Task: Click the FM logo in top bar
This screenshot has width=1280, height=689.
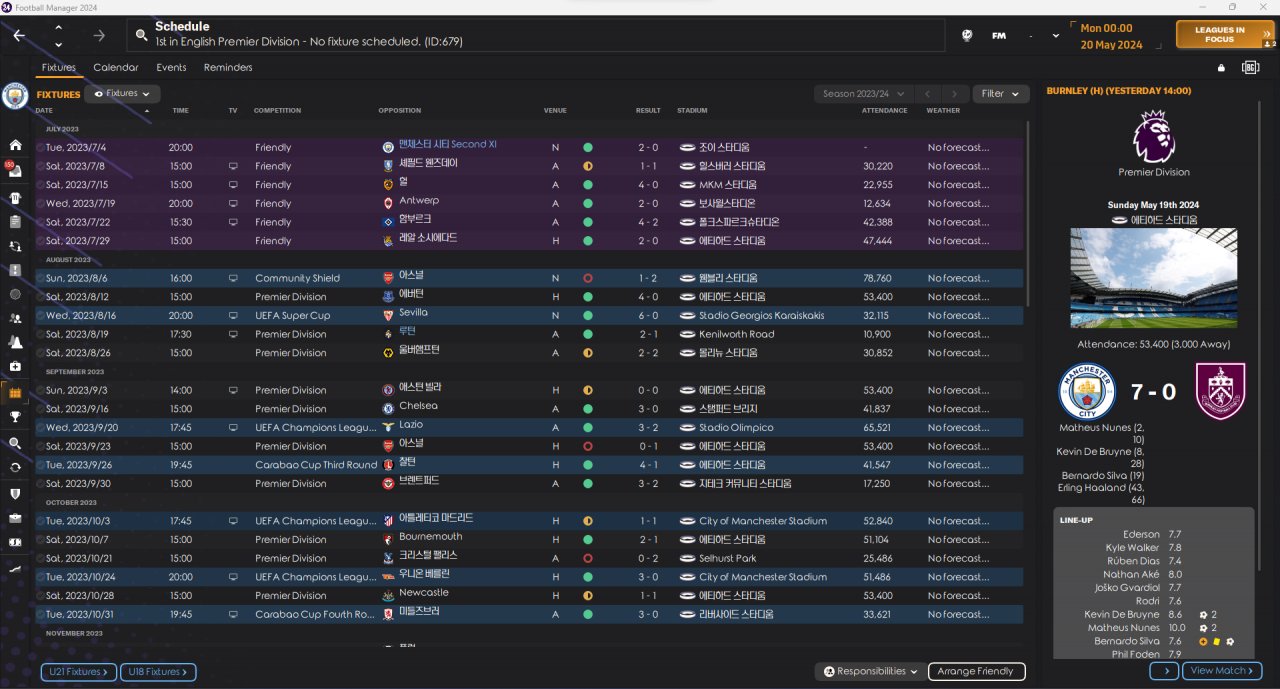Action: point(998,36)
